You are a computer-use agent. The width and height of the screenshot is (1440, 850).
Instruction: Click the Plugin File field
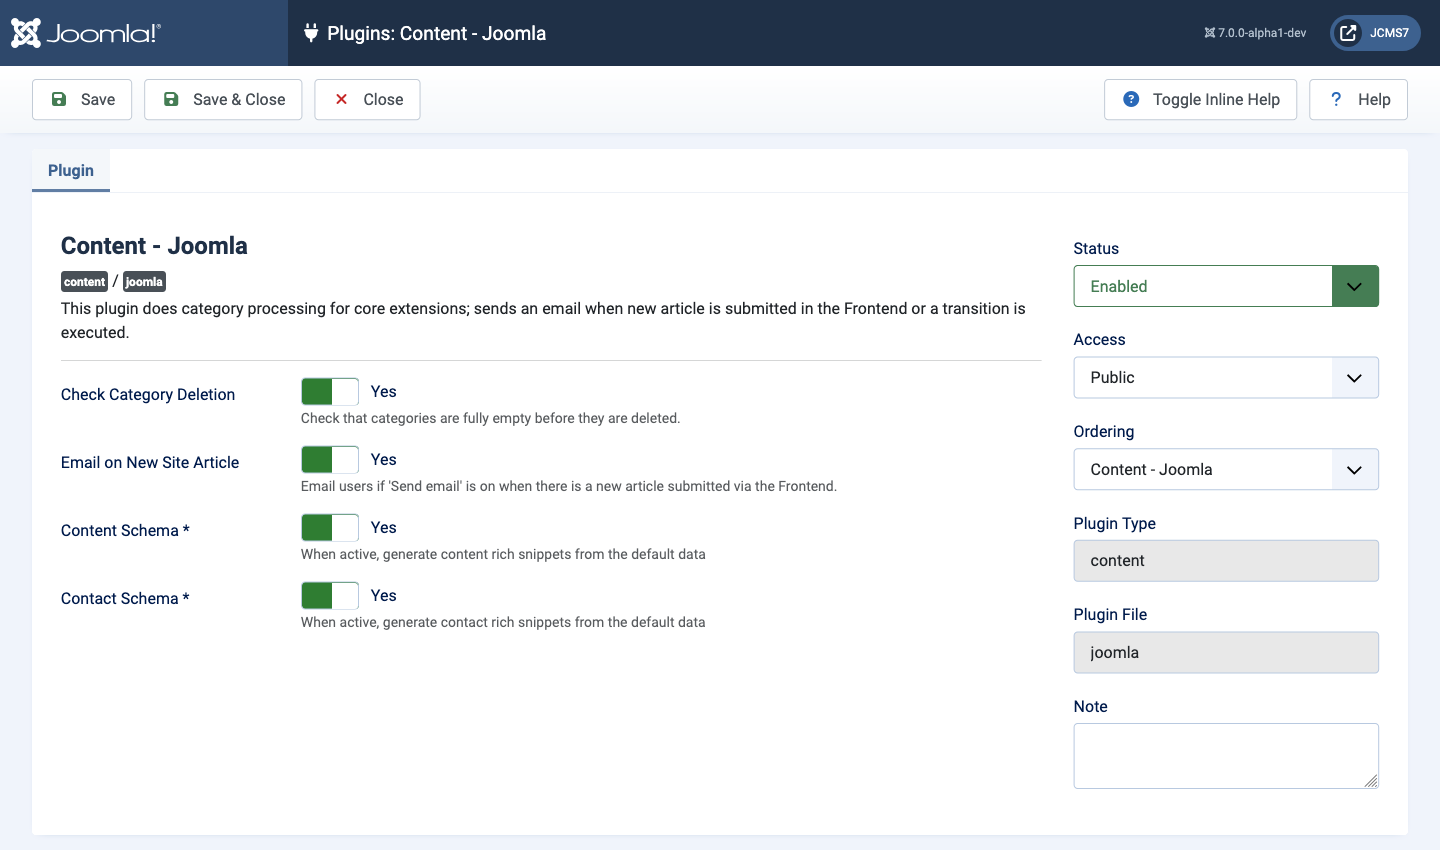[x=1226, y=652]
